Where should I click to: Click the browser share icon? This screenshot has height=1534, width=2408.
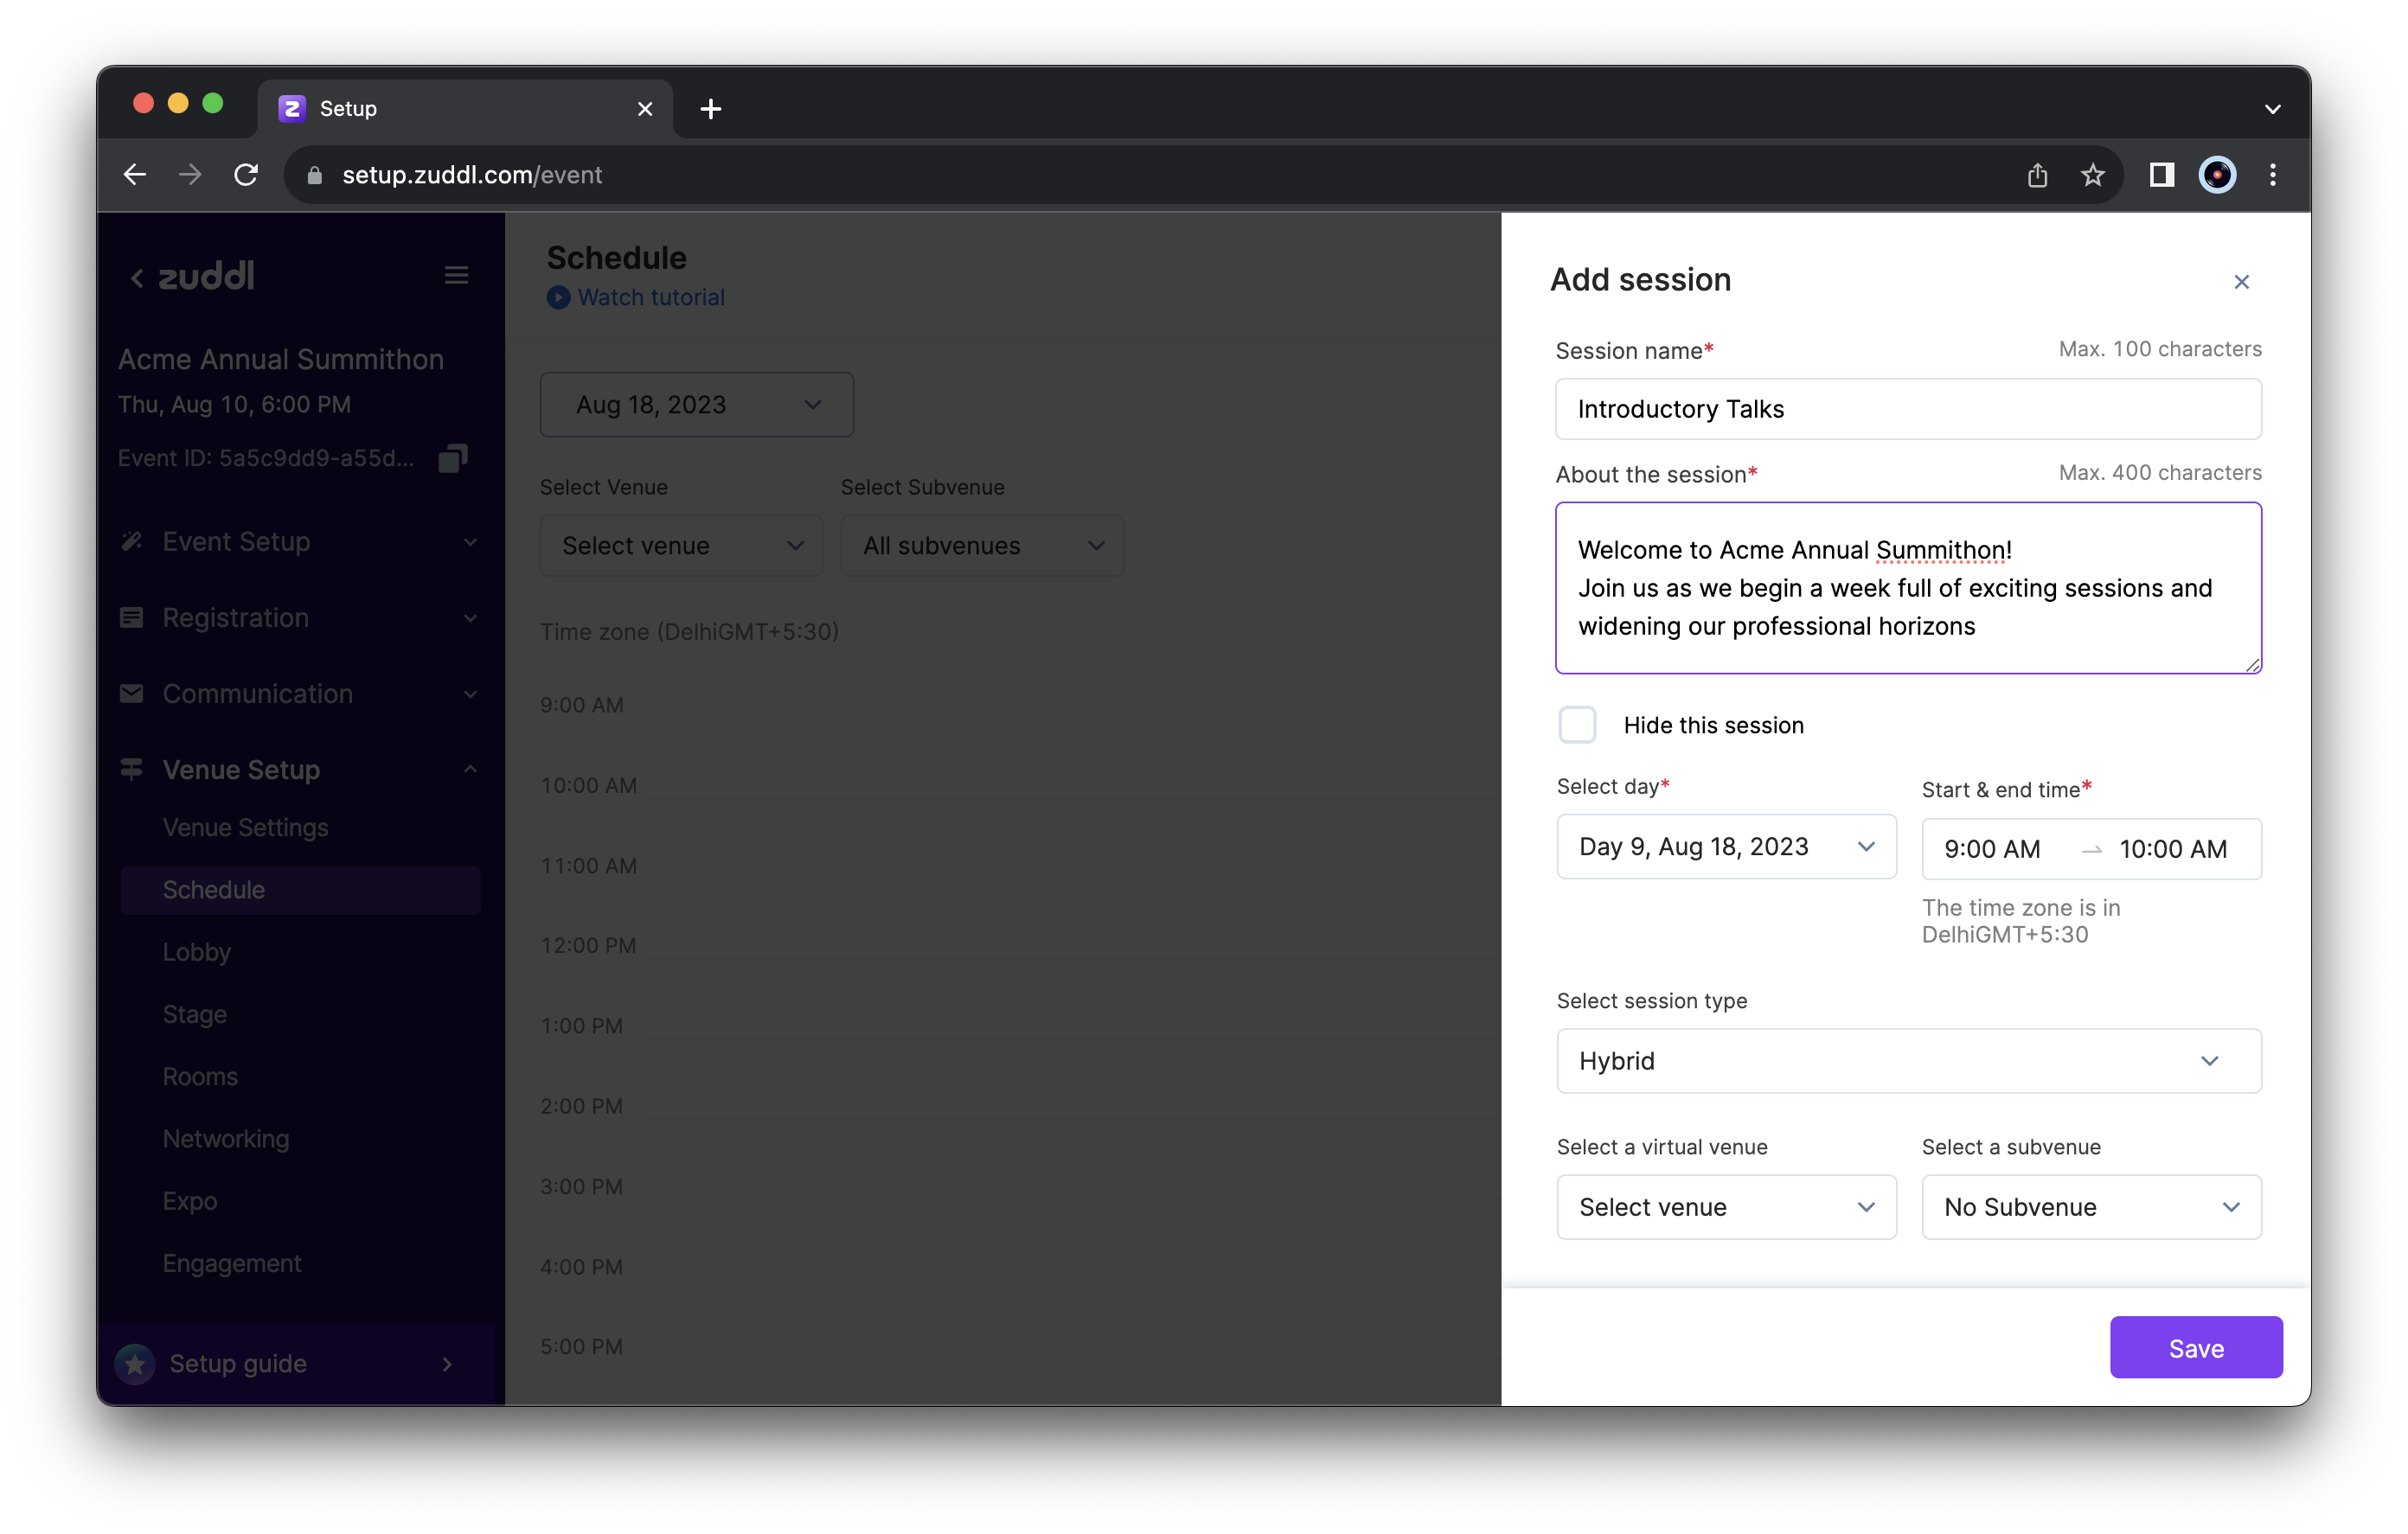(x=2038, y=174)
